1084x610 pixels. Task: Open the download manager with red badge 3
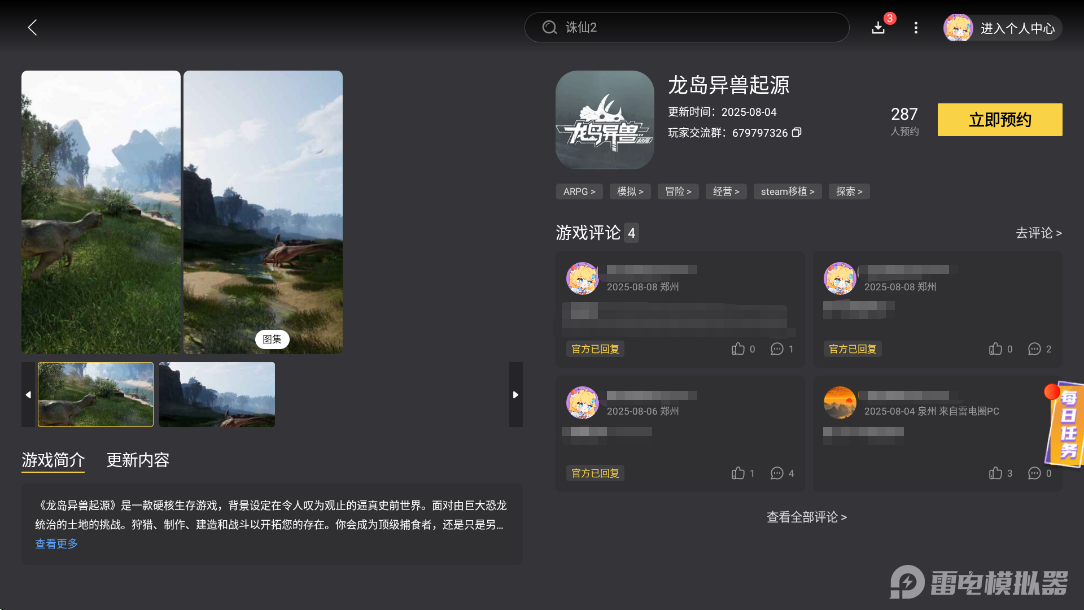(878, 28)
